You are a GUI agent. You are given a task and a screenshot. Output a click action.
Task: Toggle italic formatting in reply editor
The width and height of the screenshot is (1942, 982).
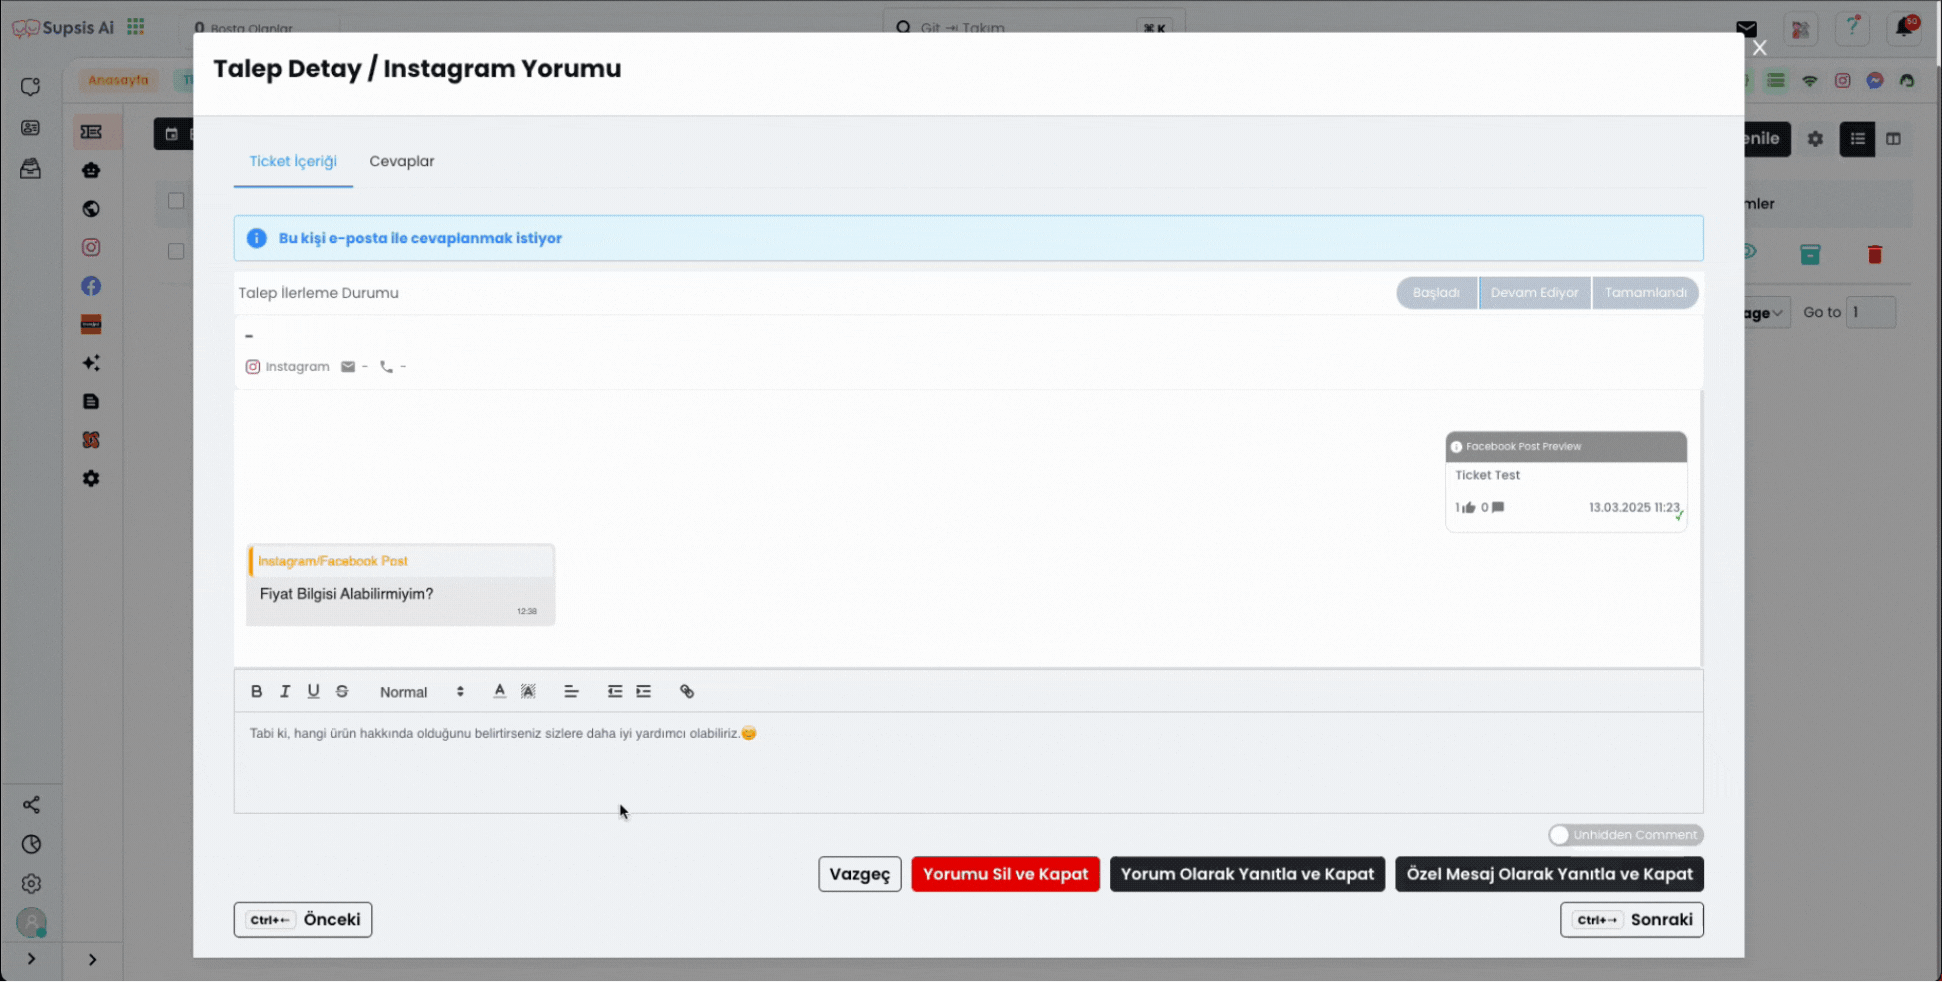coord(285,691)
